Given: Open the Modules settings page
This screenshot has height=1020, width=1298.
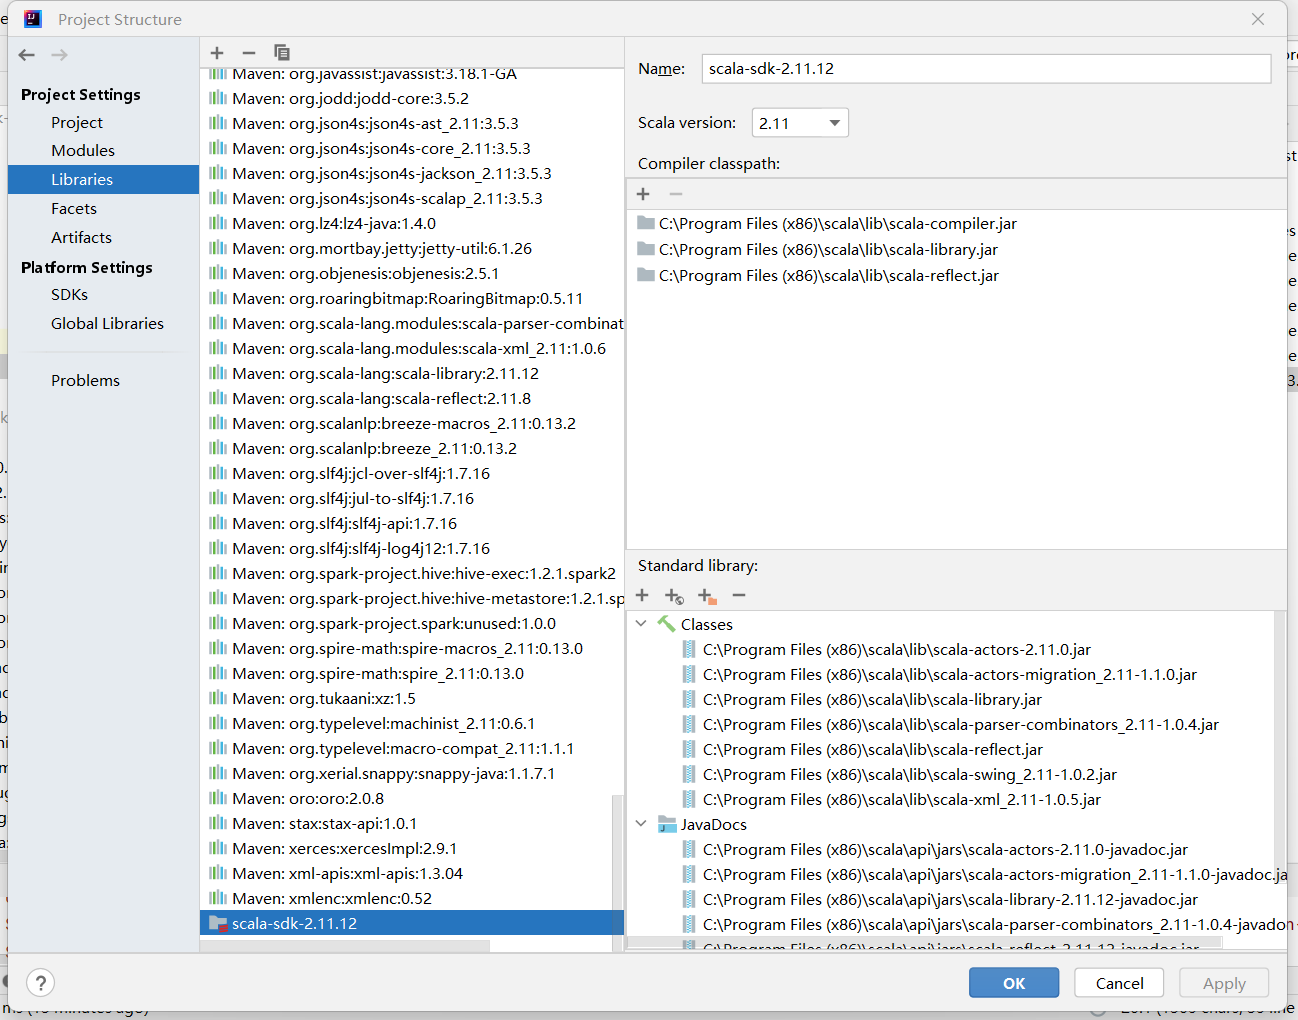Looking at the screenshot, I should click(83, 150).
